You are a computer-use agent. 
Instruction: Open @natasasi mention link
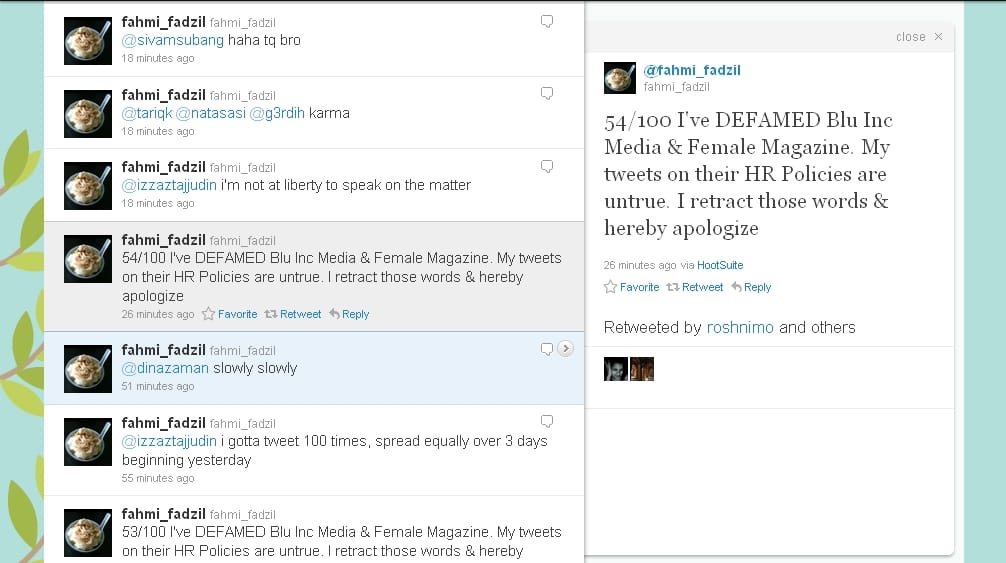tap(210, 113)
